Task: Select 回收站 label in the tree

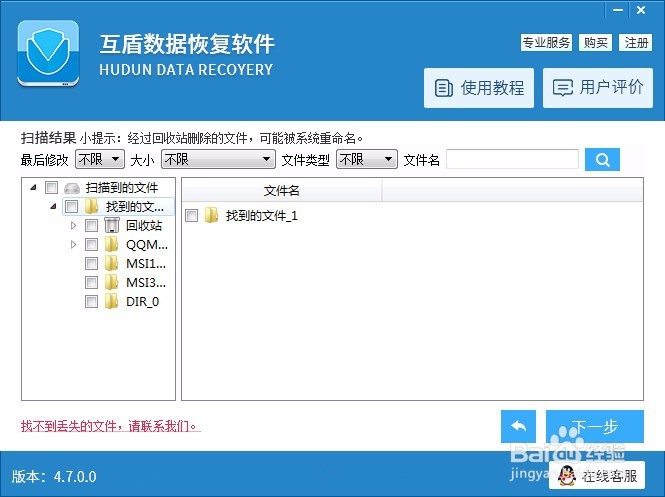Action: click(x=144, y=226)
